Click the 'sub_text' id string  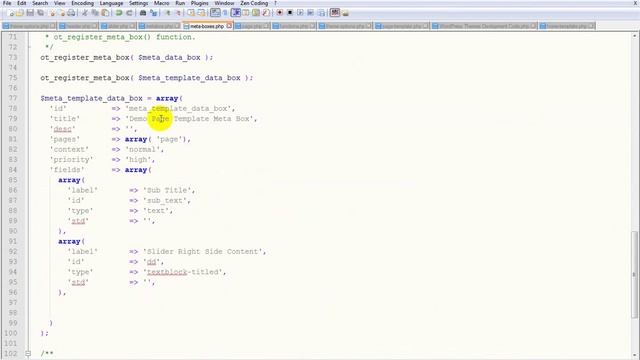[x=164, y=200]
